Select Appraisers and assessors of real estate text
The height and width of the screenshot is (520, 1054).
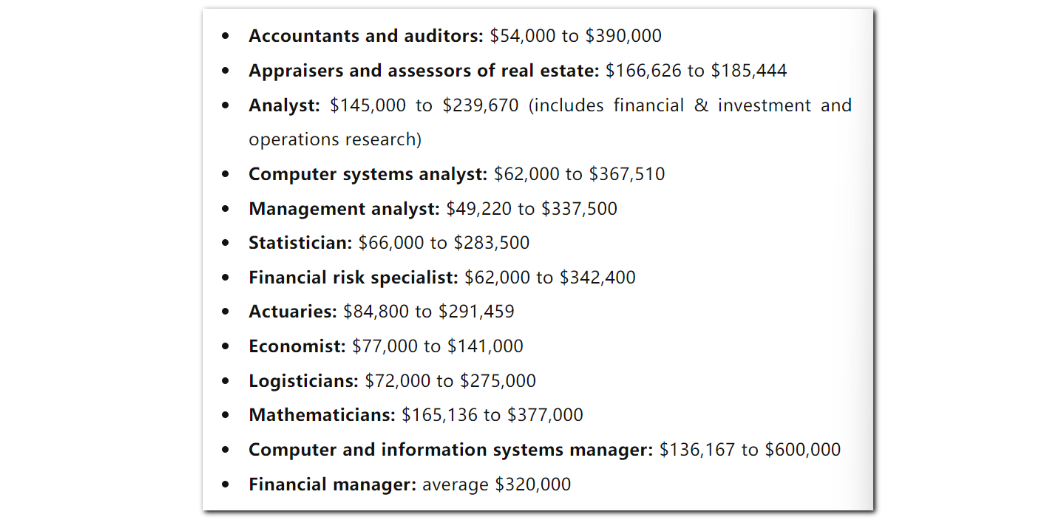click(x=423, y=71)
